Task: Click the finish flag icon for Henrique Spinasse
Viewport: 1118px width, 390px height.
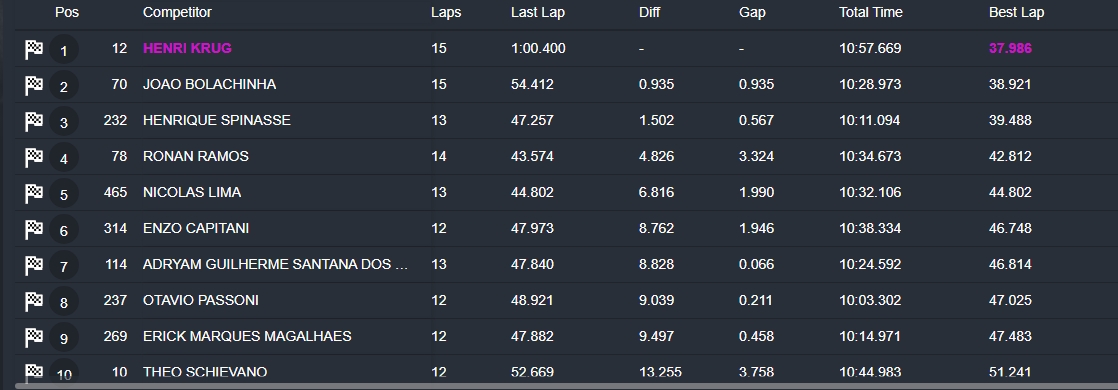Action: point(34,121)
